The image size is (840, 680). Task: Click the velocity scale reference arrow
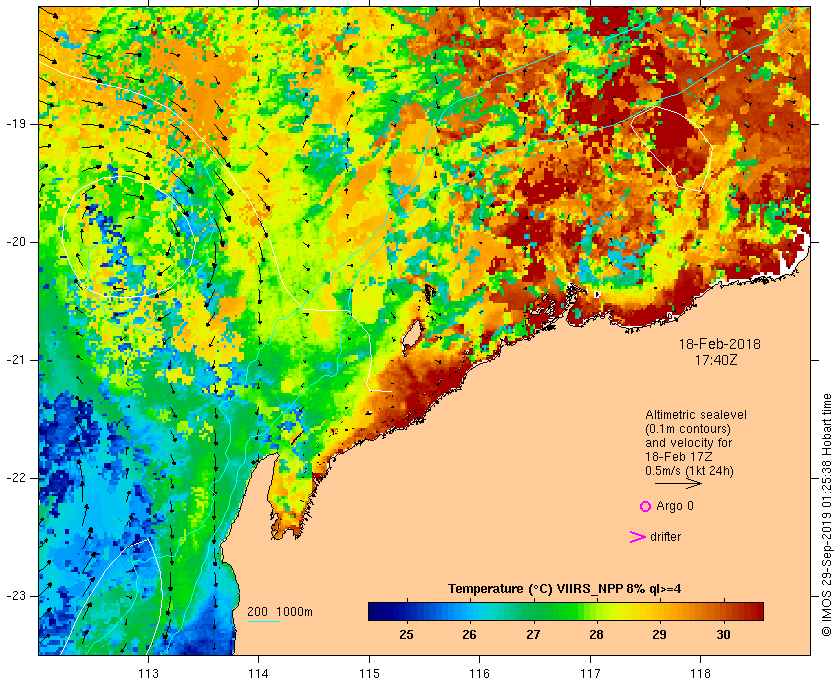[678, 483]
